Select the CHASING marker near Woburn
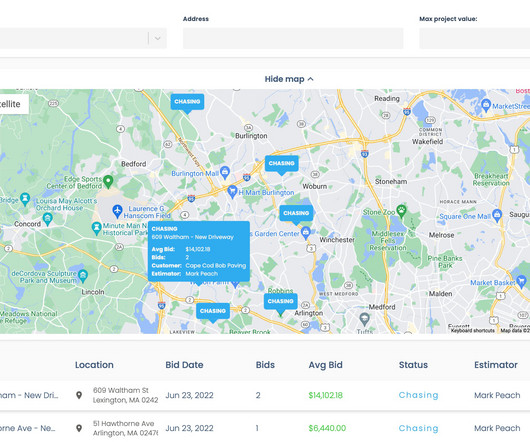530x442 pixels. pyautogui.click(x=282, y=164)
